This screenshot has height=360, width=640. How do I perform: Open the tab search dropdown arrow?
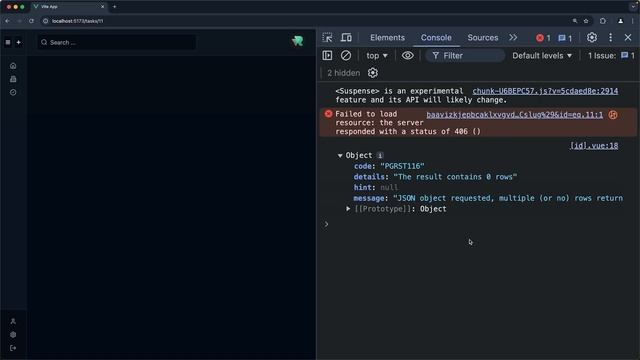(x=633, y=7)
